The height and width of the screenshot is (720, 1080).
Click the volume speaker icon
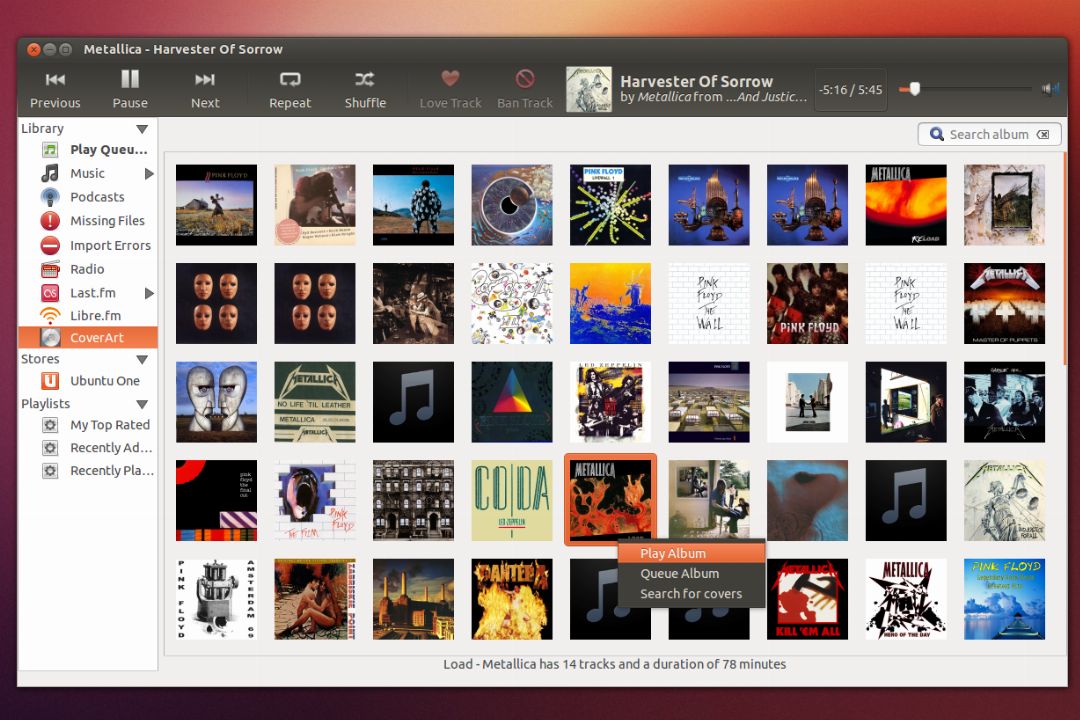1050,89
